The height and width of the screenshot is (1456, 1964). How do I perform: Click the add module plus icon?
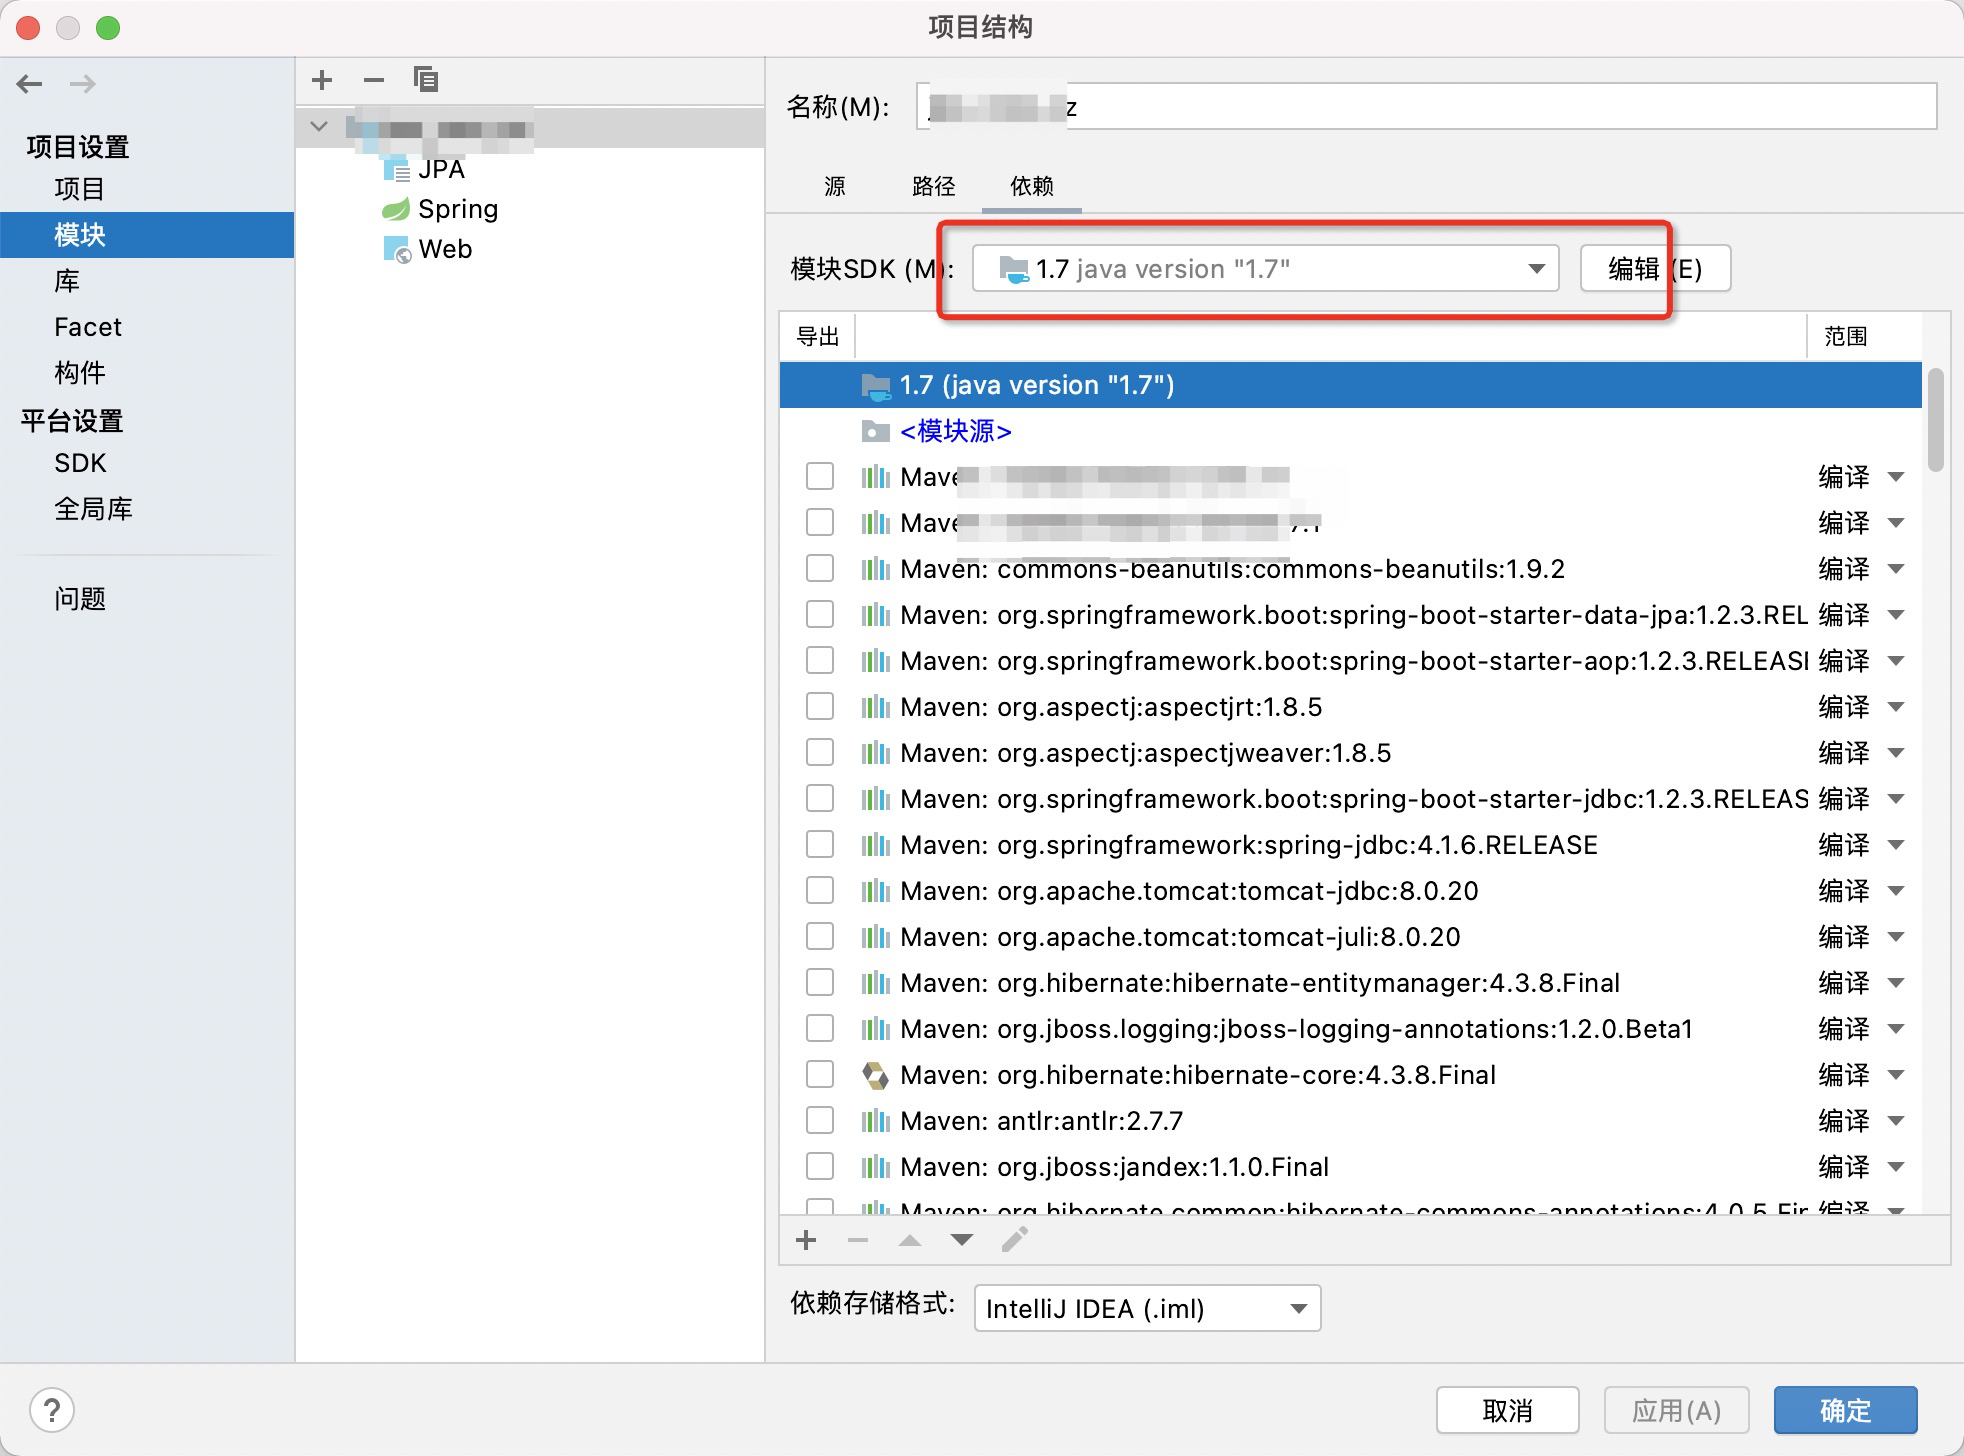322,80
